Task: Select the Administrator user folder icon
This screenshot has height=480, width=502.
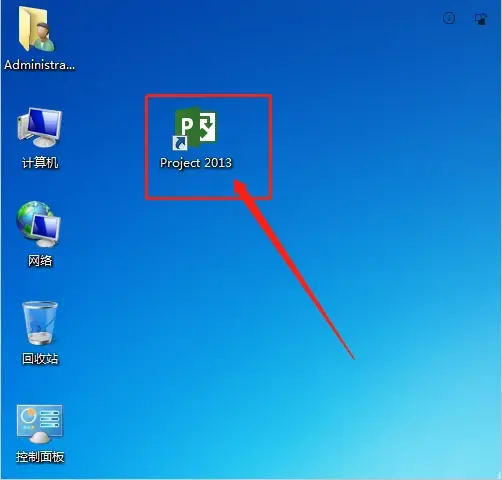Action: [37, 29]
